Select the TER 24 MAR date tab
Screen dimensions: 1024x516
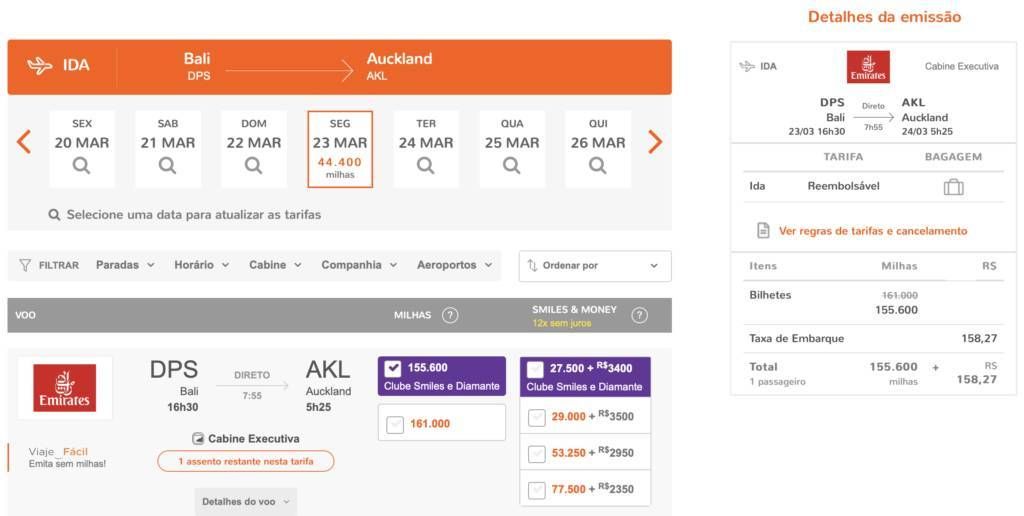click(426, 149)
